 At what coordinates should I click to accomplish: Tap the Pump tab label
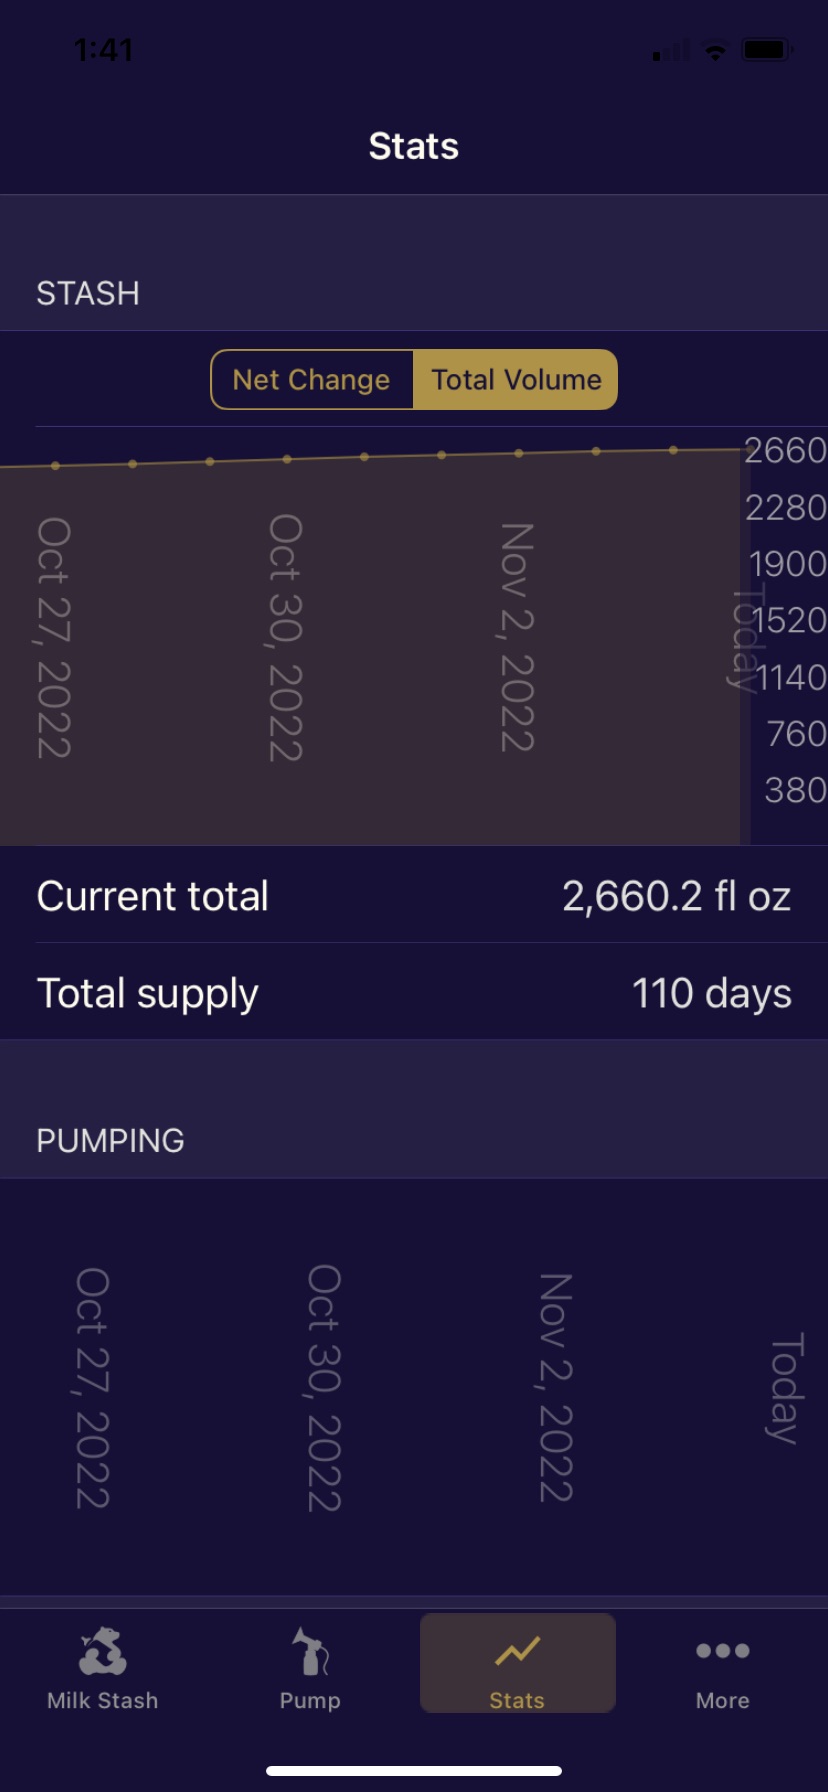(310, 1700)
